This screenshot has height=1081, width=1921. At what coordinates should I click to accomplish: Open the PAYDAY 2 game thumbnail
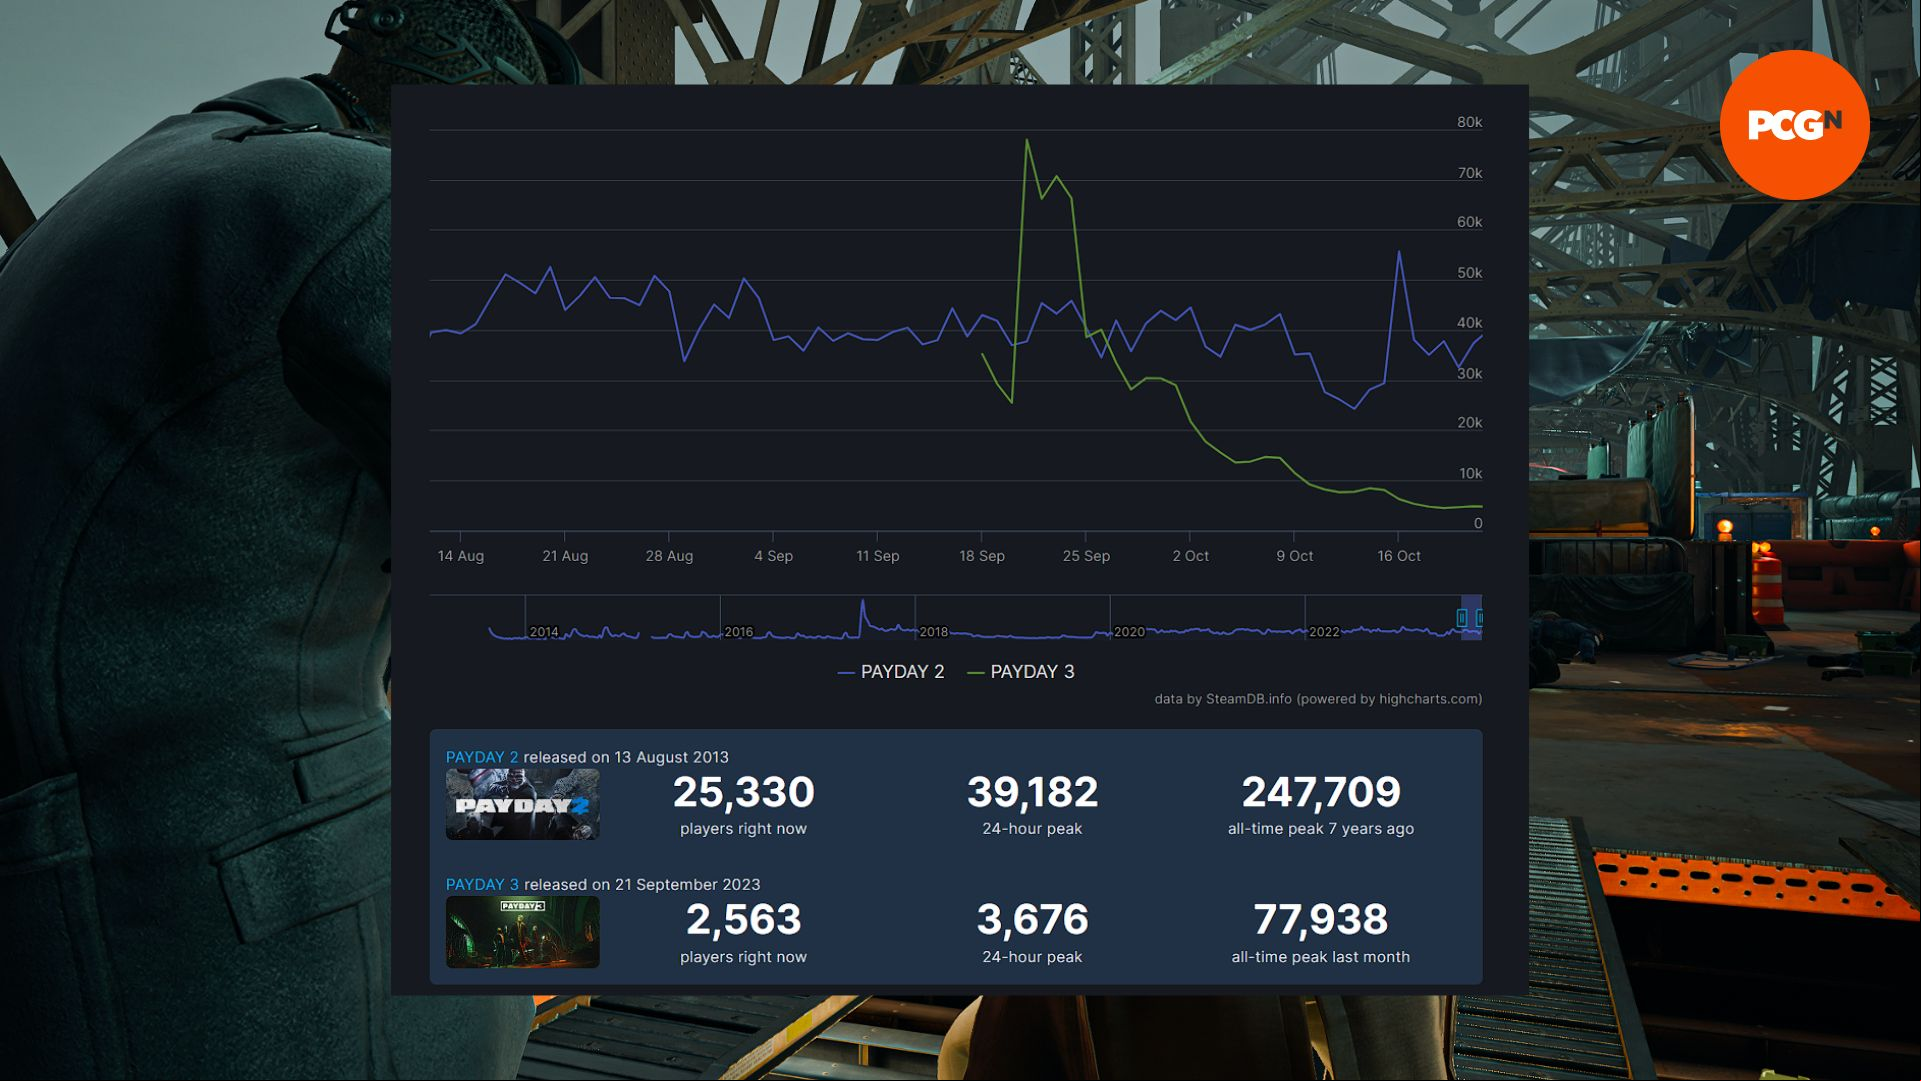pyautogui.click(x=522, y=804)
